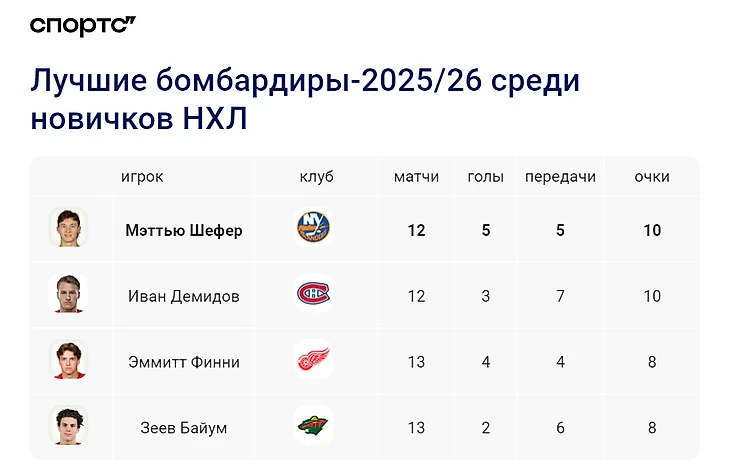Click the Montreal Canadiens logo
The height and width of the screenshot is (475, 730).
tap(313, 293)
